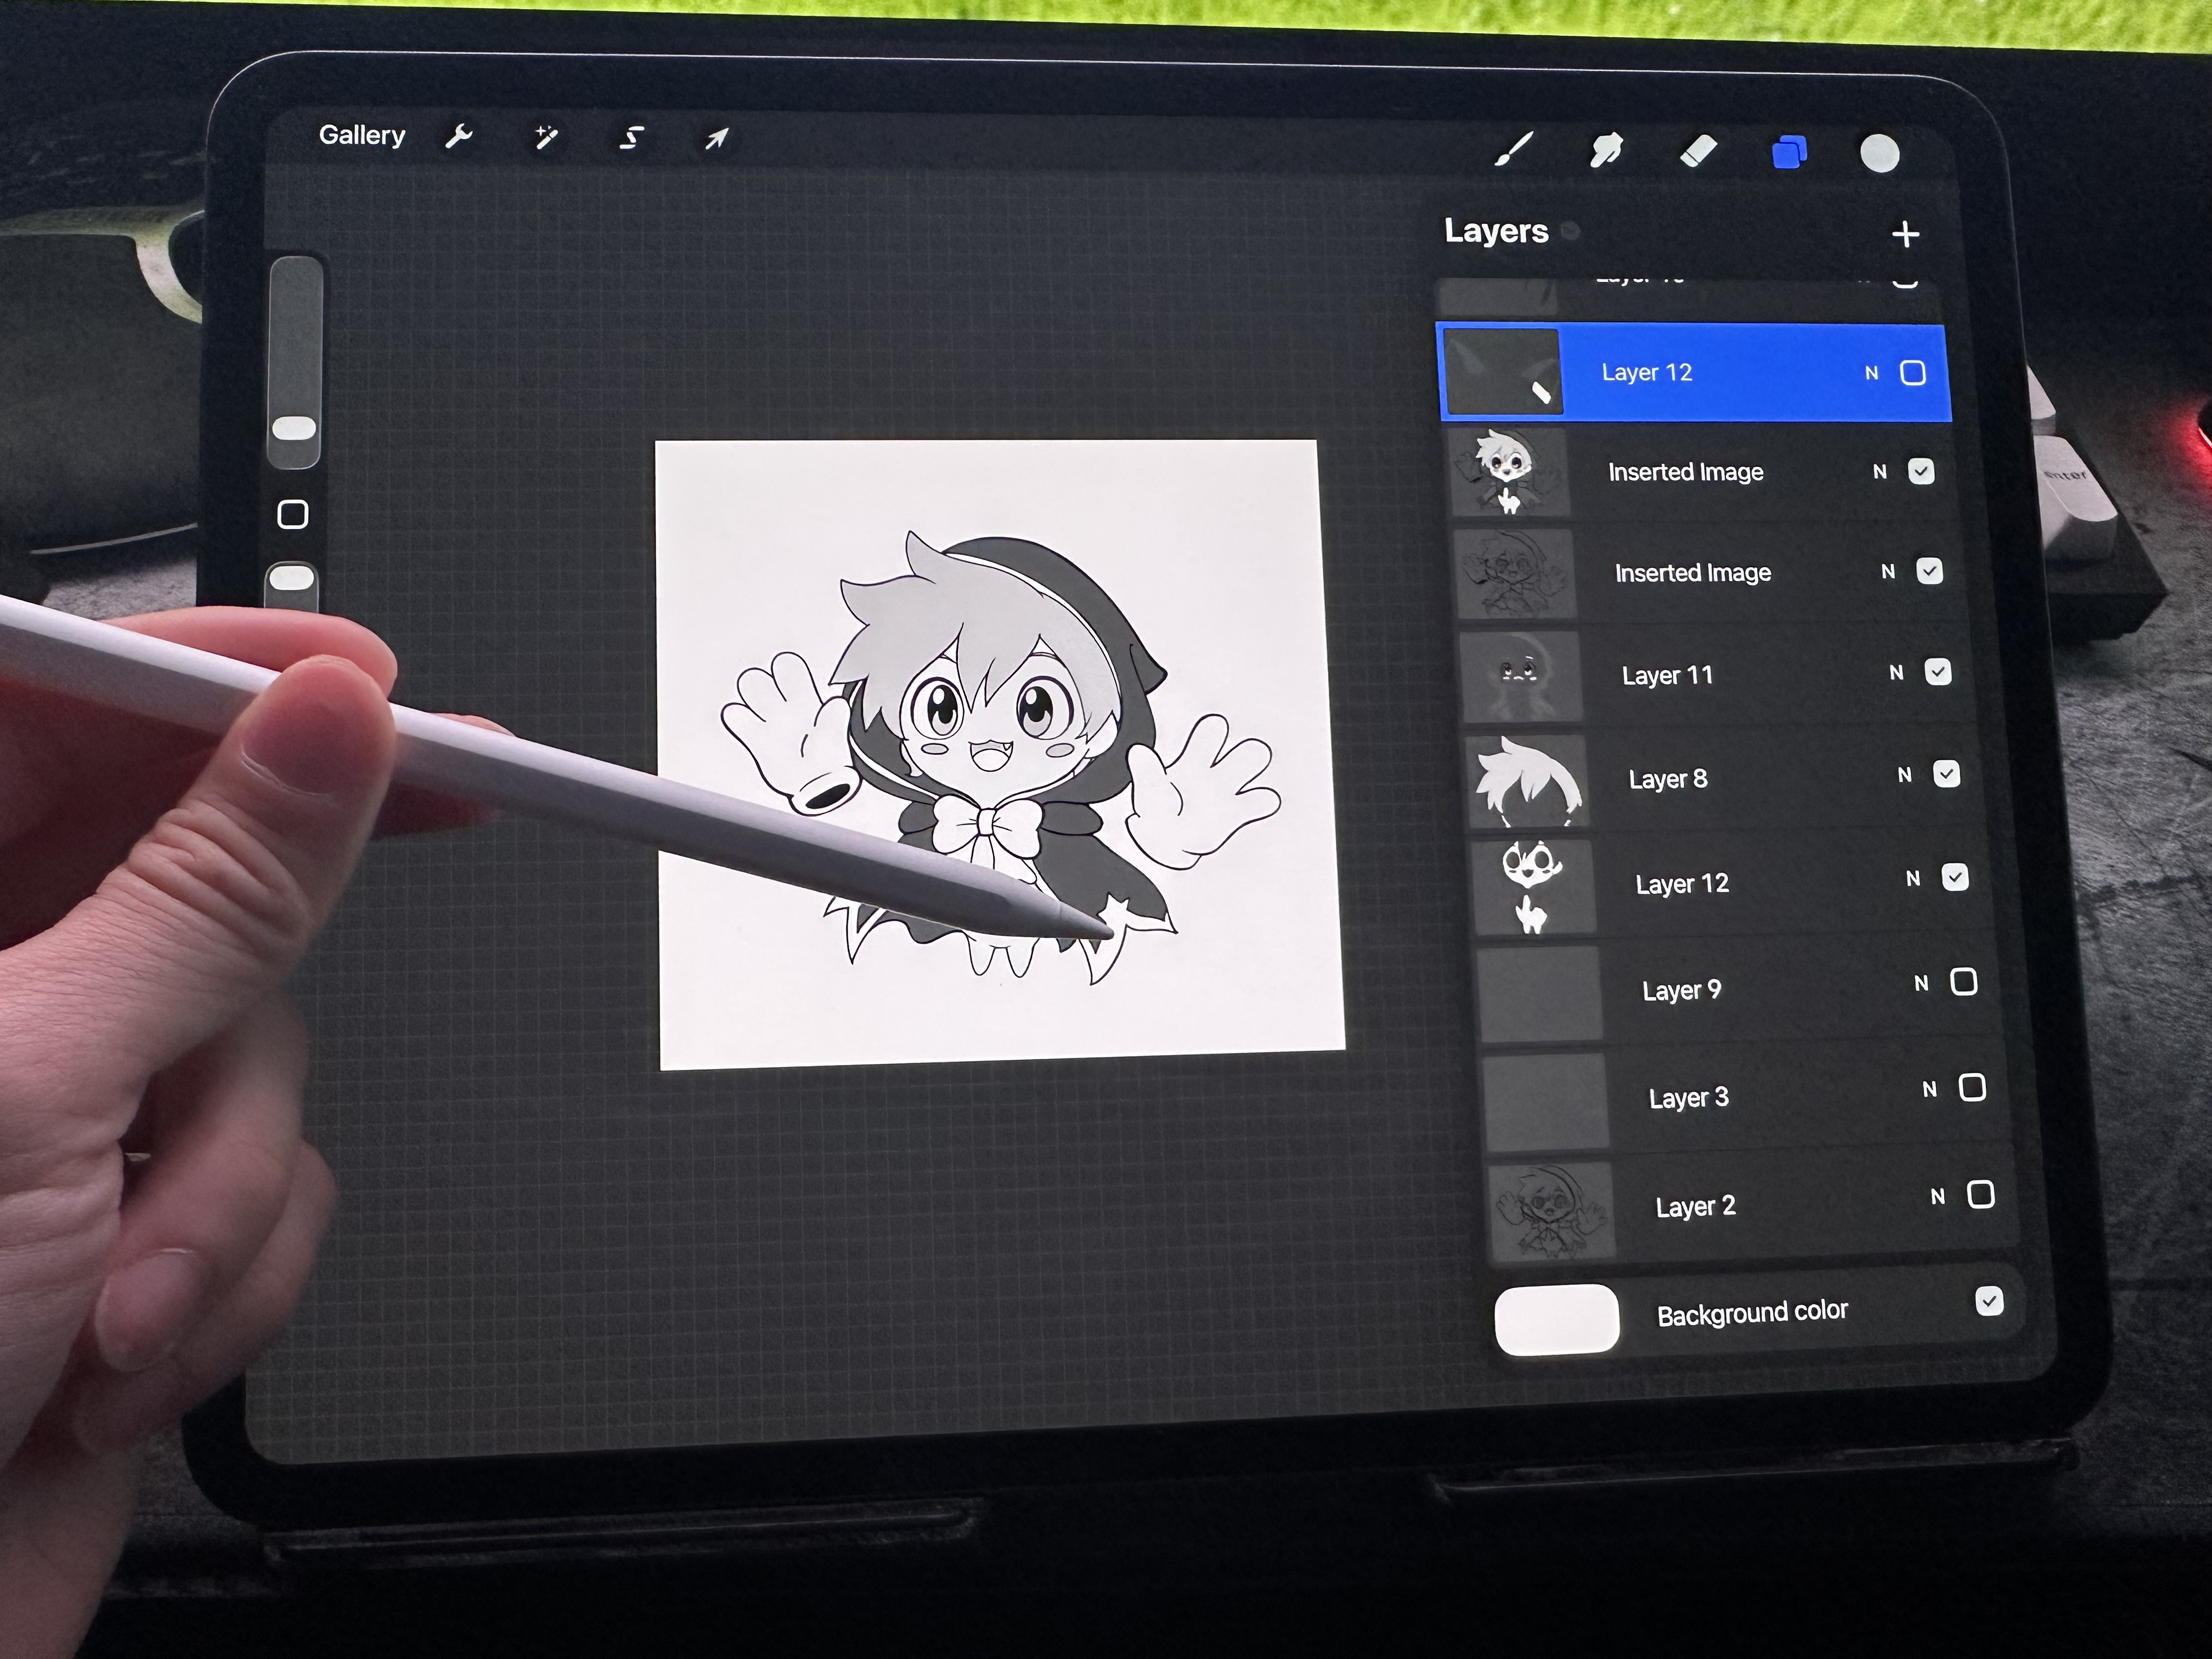Select the Inserted Image name just below highlighted Layer 12

pyautogui.click(x=1686, y=472)
